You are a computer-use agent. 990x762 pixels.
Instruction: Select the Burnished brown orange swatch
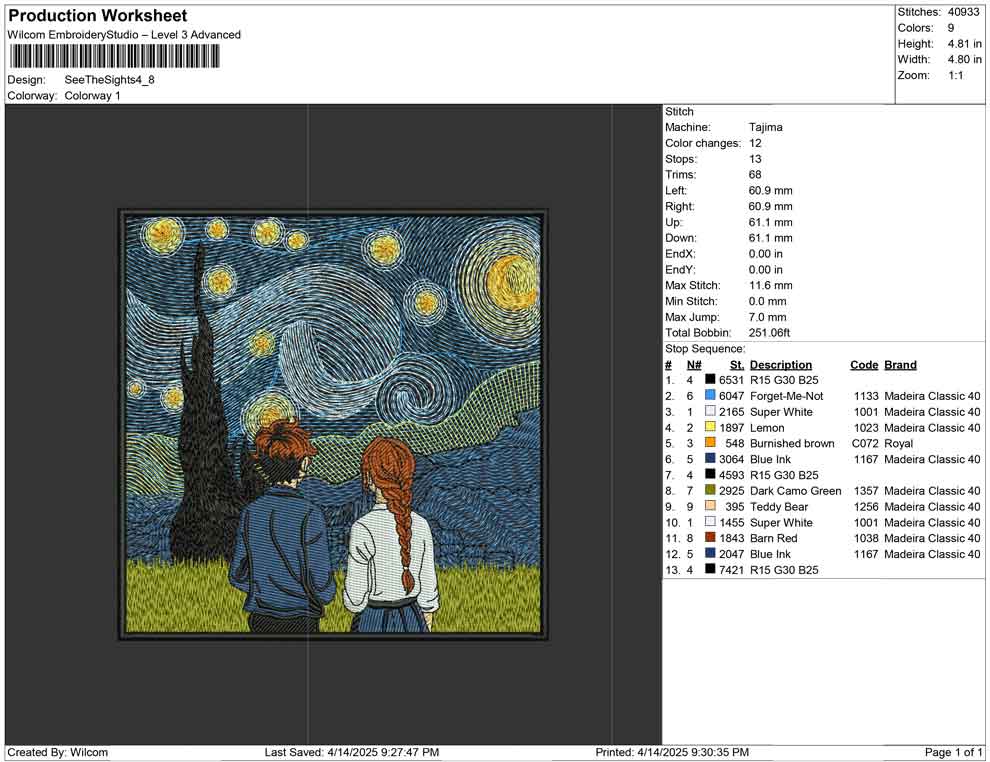(710, 443)
